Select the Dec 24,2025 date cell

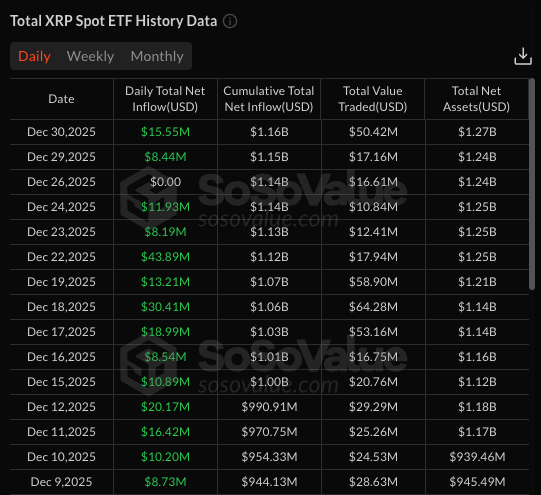(61, 207)
